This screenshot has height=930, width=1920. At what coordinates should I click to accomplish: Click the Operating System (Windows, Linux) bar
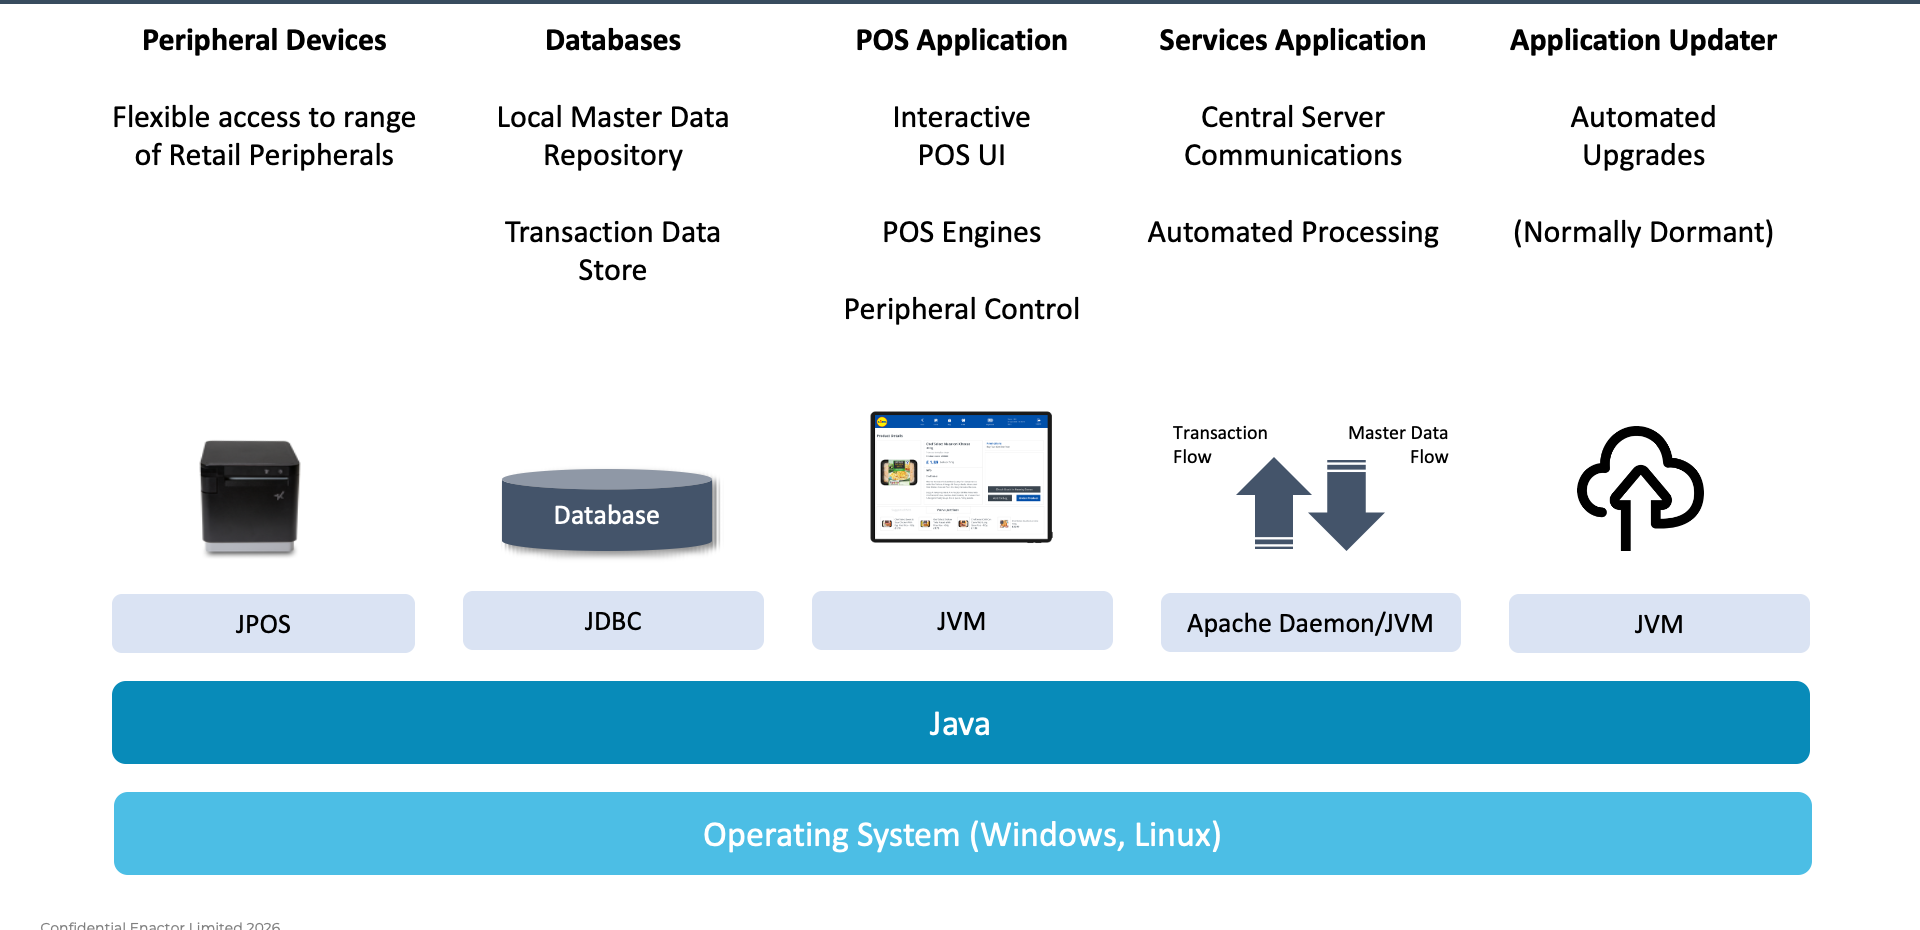tap(960, 833)
